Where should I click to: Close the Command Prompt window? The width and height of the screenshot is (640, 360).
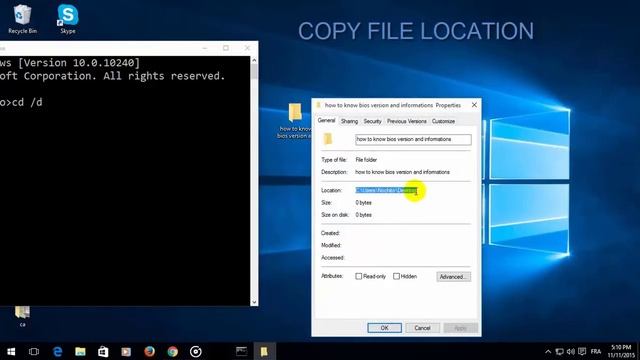pos(247,48)
